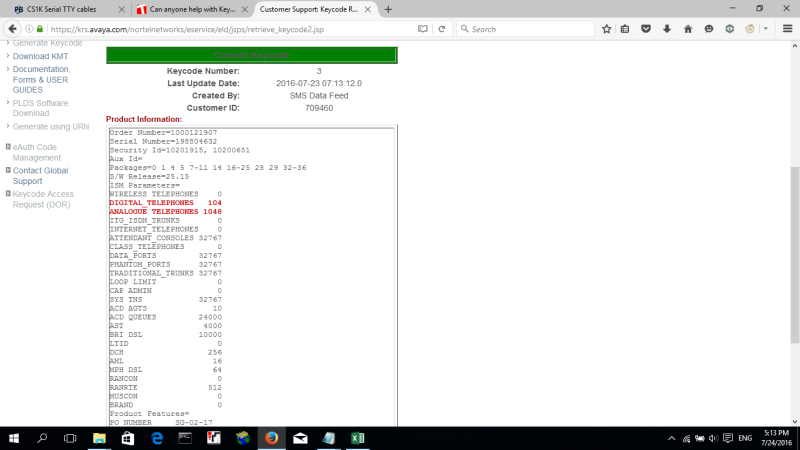Switch to Can anyone help with Key tab

[192, 9]
